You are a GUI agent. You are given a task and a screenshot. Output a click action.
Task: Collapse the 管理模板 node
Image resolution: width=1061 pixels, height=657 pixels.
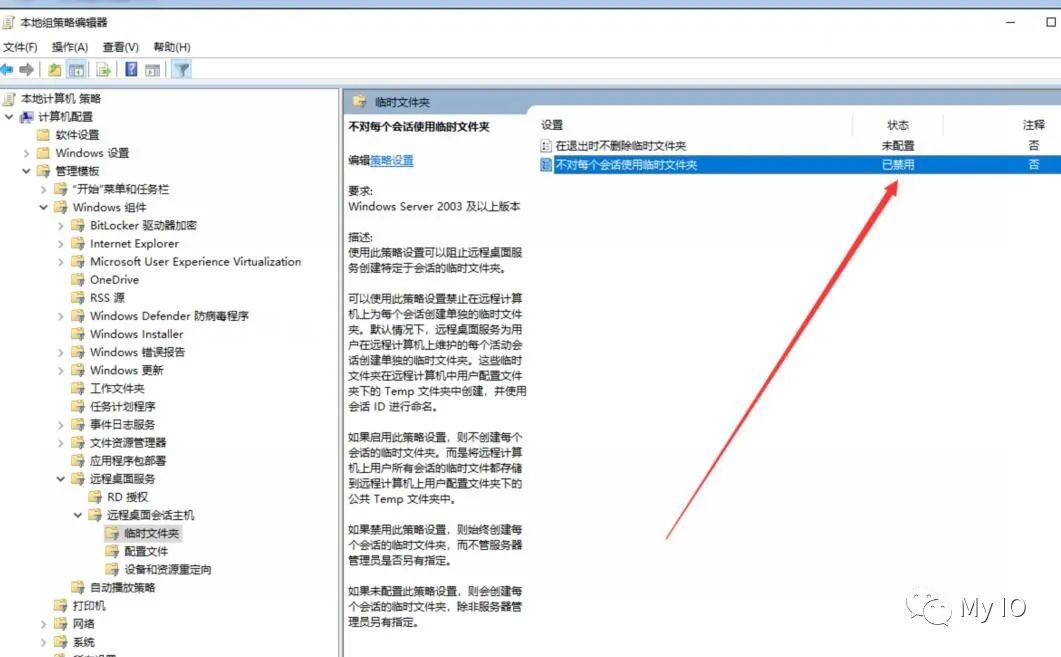(x=26, y=171)
